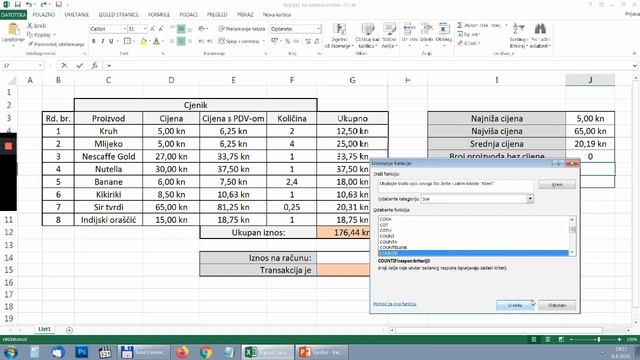640x360 pixels.
Task: Toggle Italic formatting
Action: (x=102, y=41)
